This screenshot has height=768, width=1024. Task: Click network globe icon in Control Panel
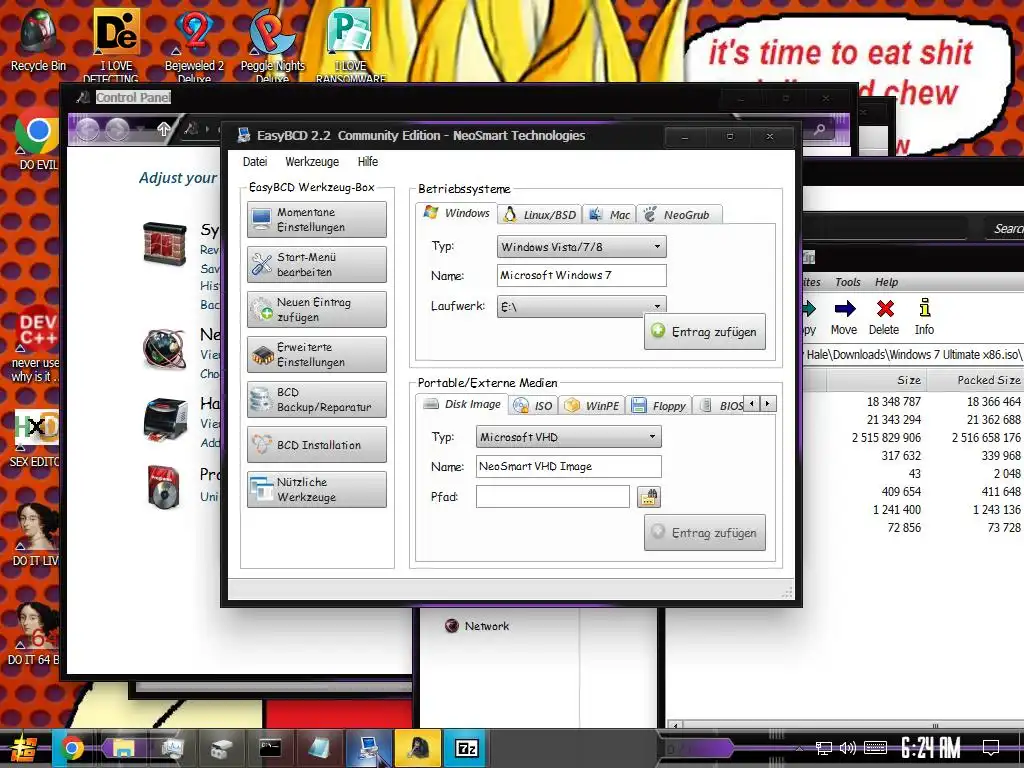pos(165,349)
